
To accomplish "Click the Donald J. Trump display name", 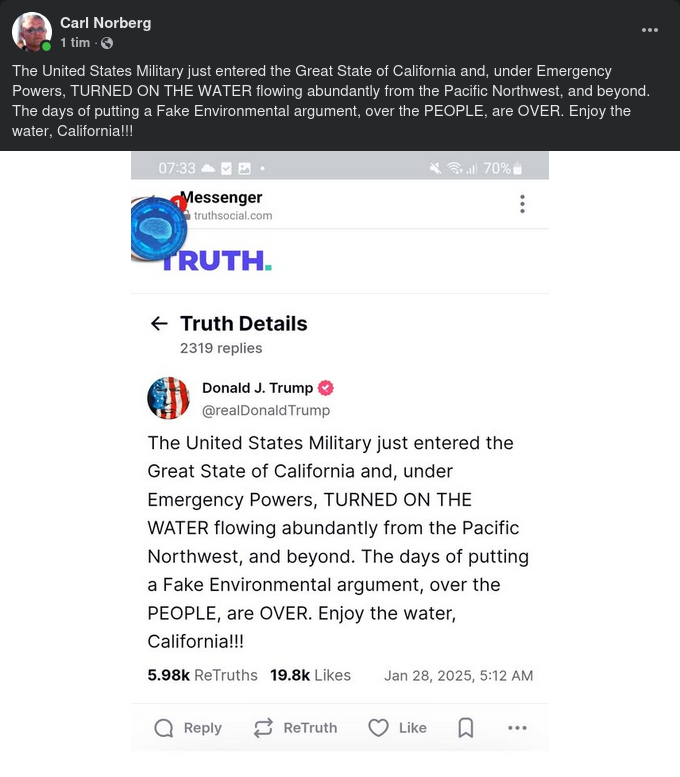I will pos(257,388).
